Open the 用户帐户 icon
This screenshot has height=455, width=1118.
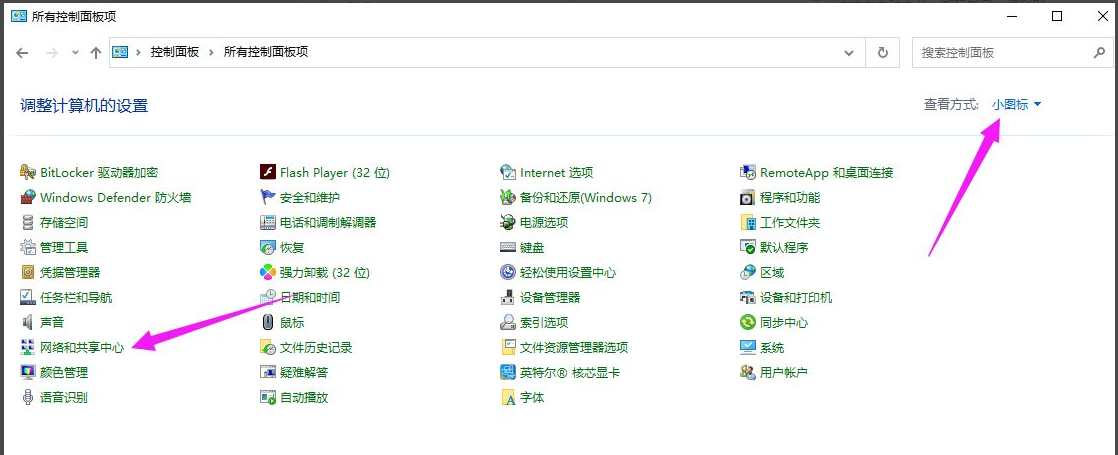click(747, 373)
